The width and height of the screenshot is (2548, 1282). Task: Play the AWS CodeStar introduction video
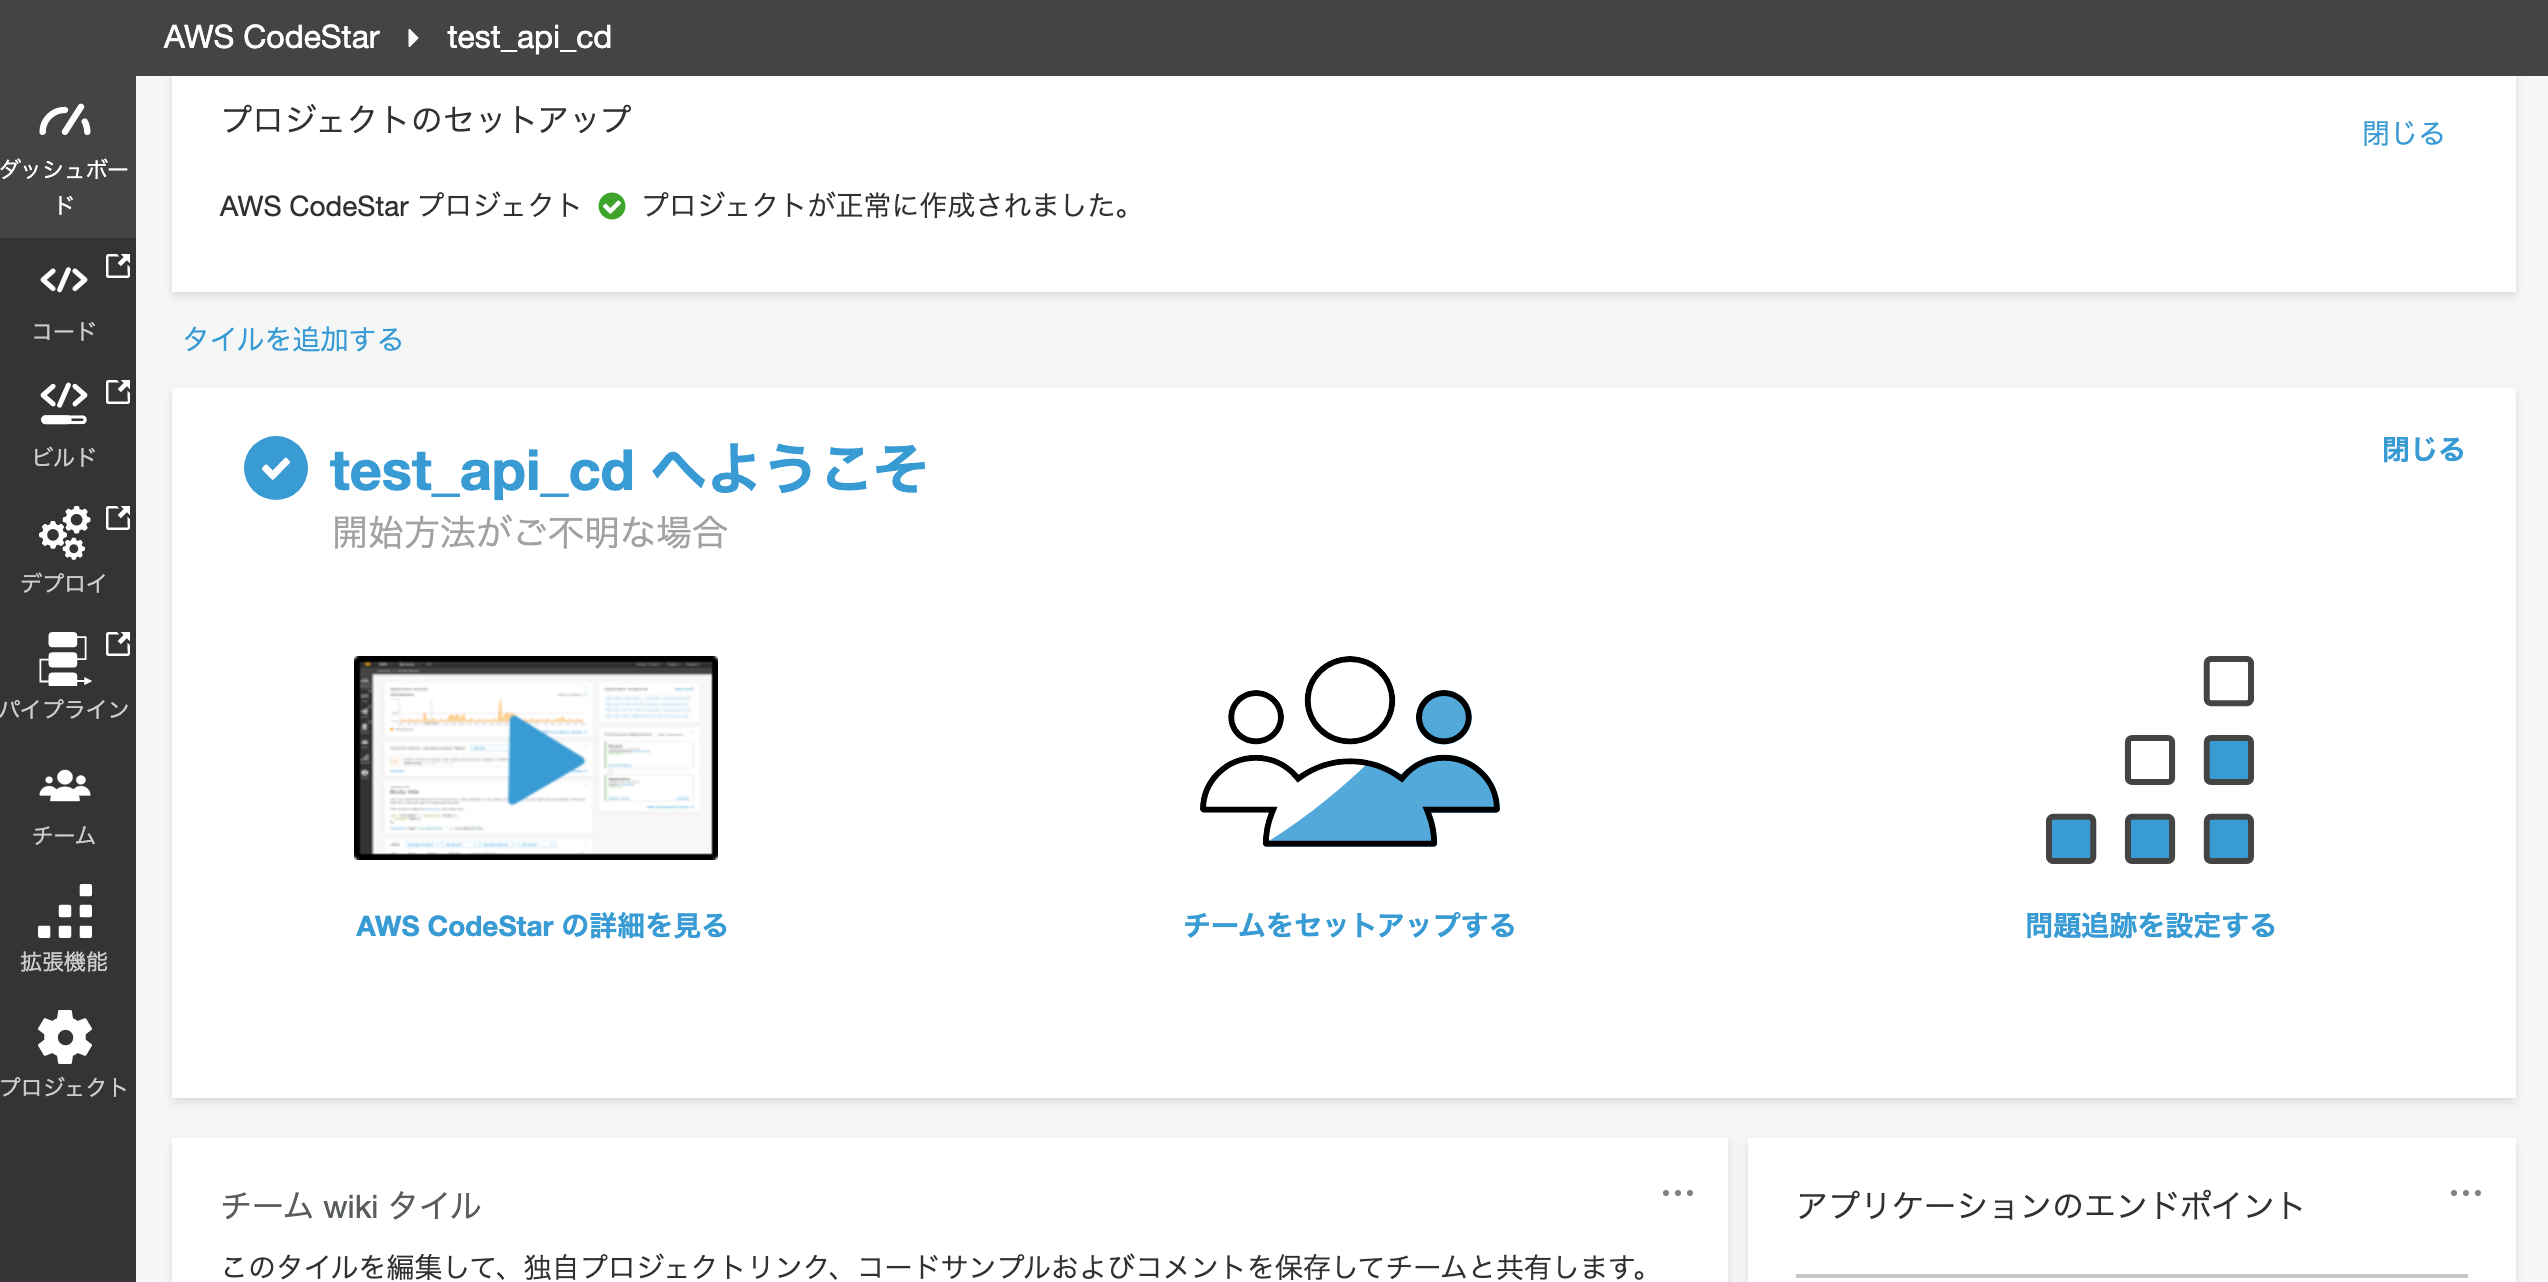point(535,758)
